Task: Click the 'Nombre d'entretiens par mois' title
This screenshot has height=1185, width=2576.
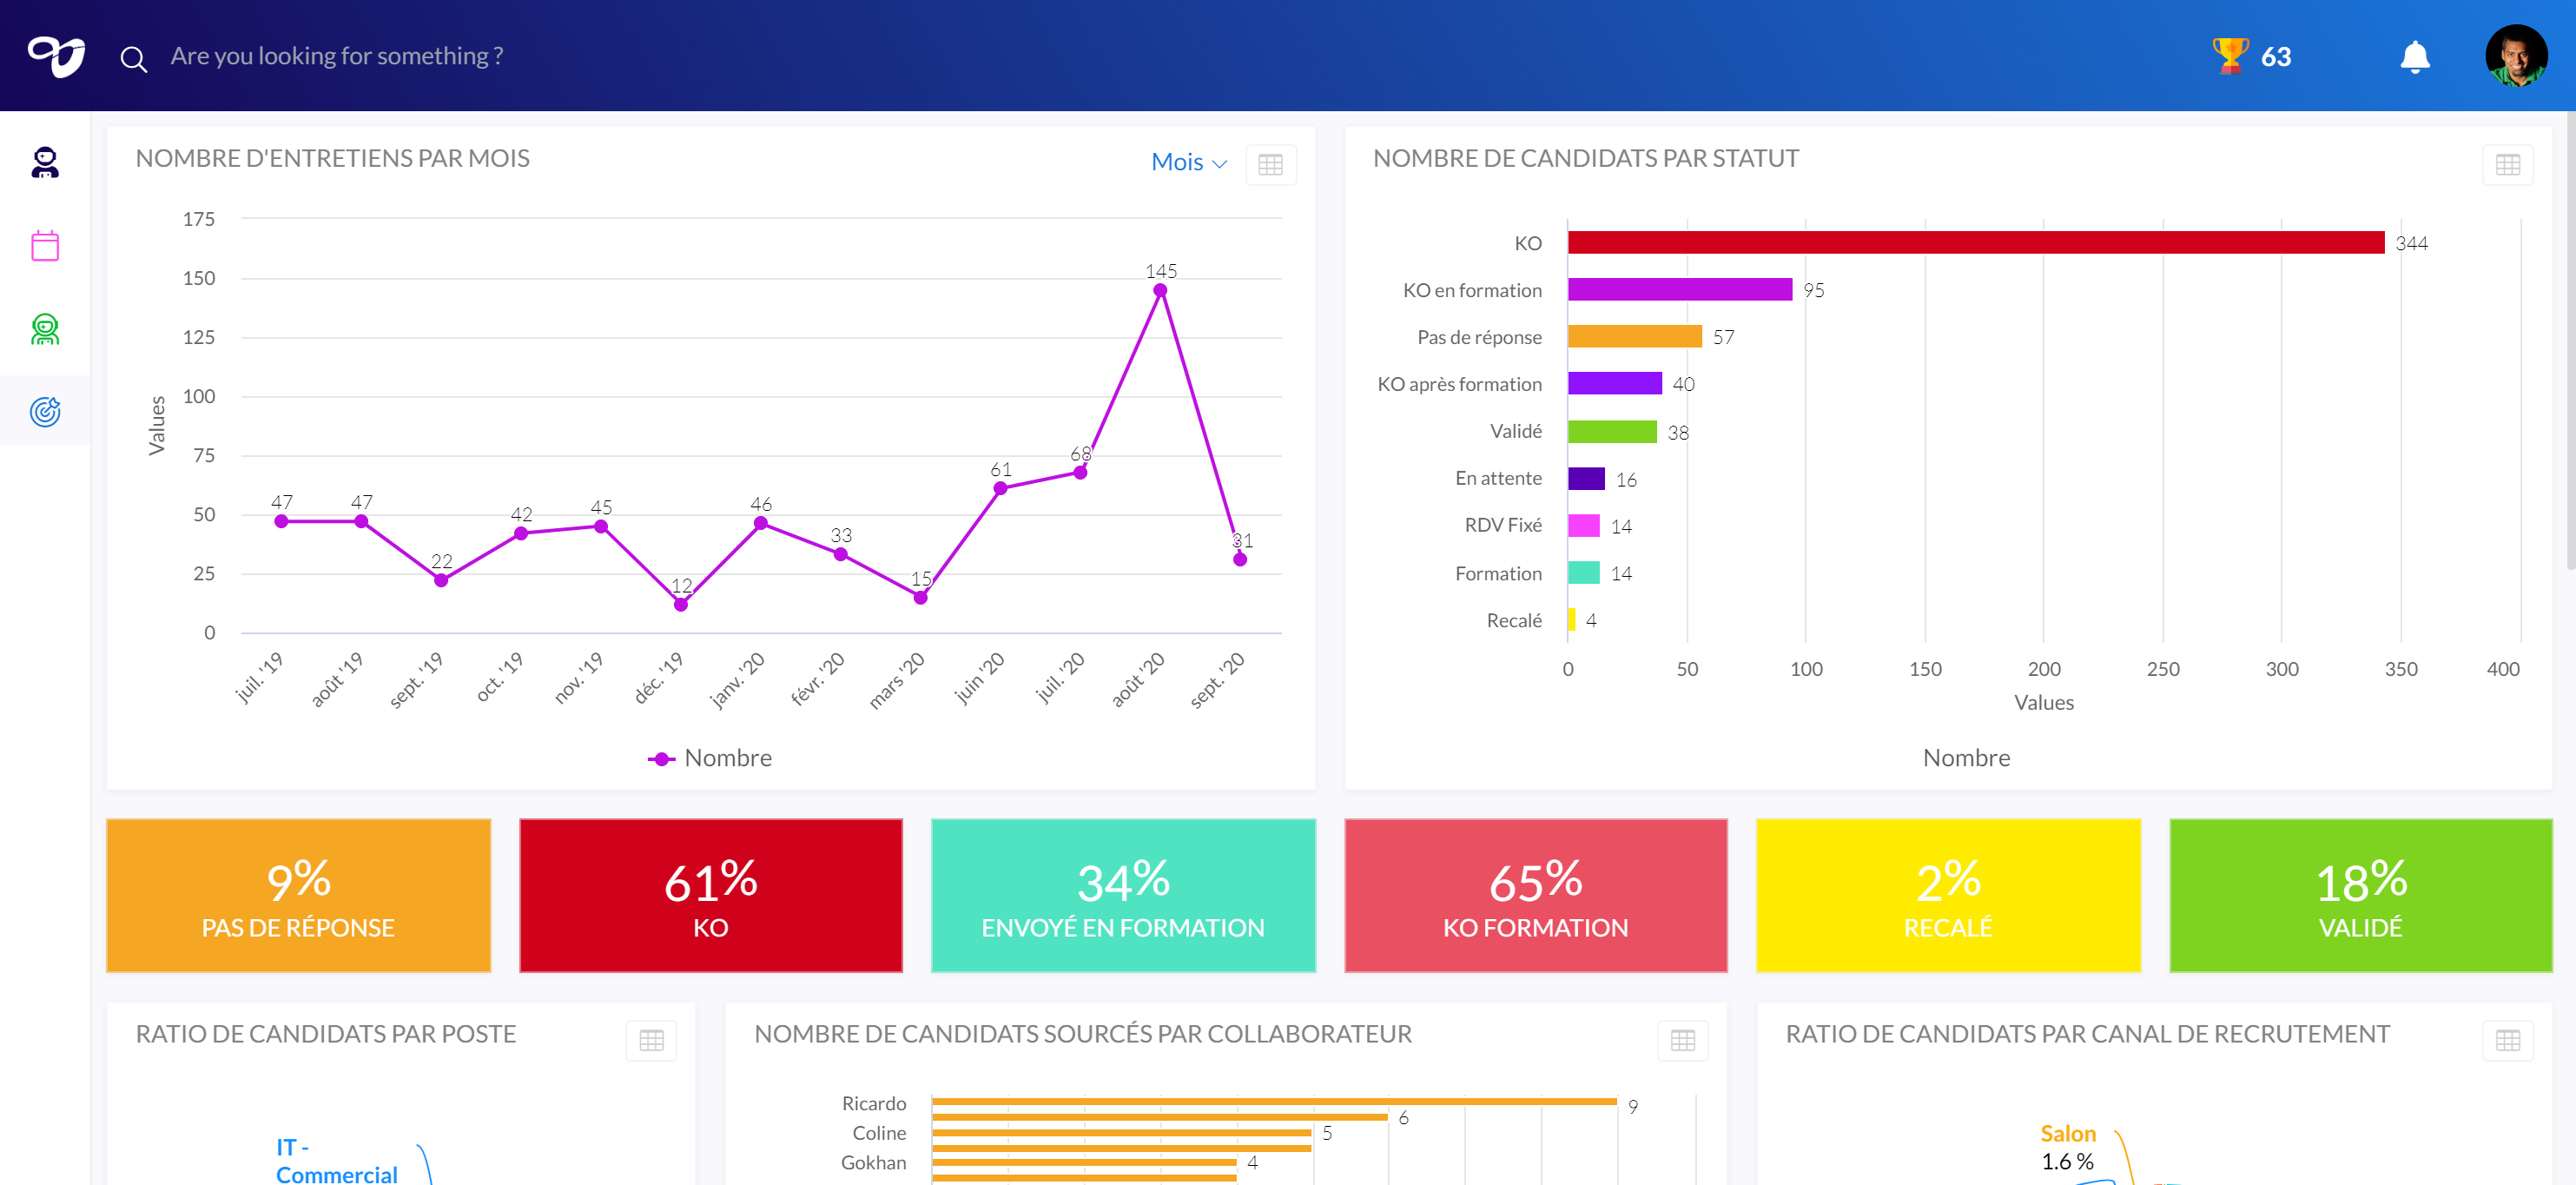Action: pos(332,158)
